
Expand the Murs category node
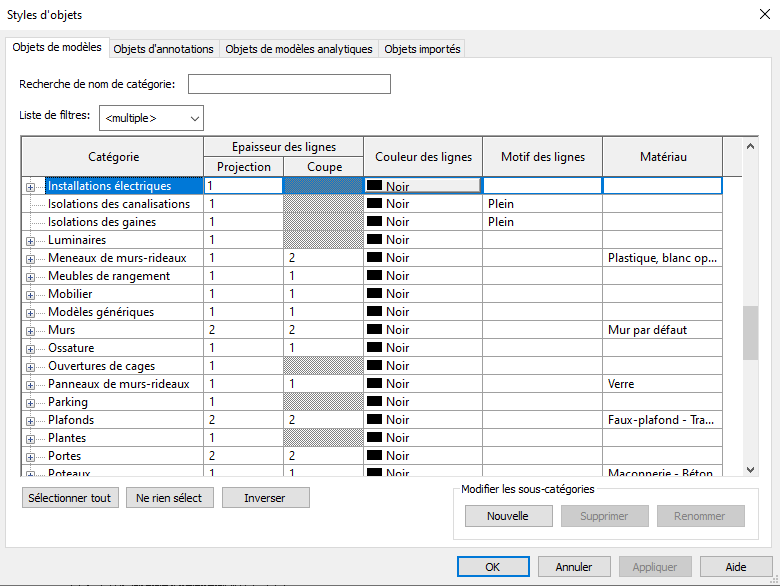(x=30, y=330)
